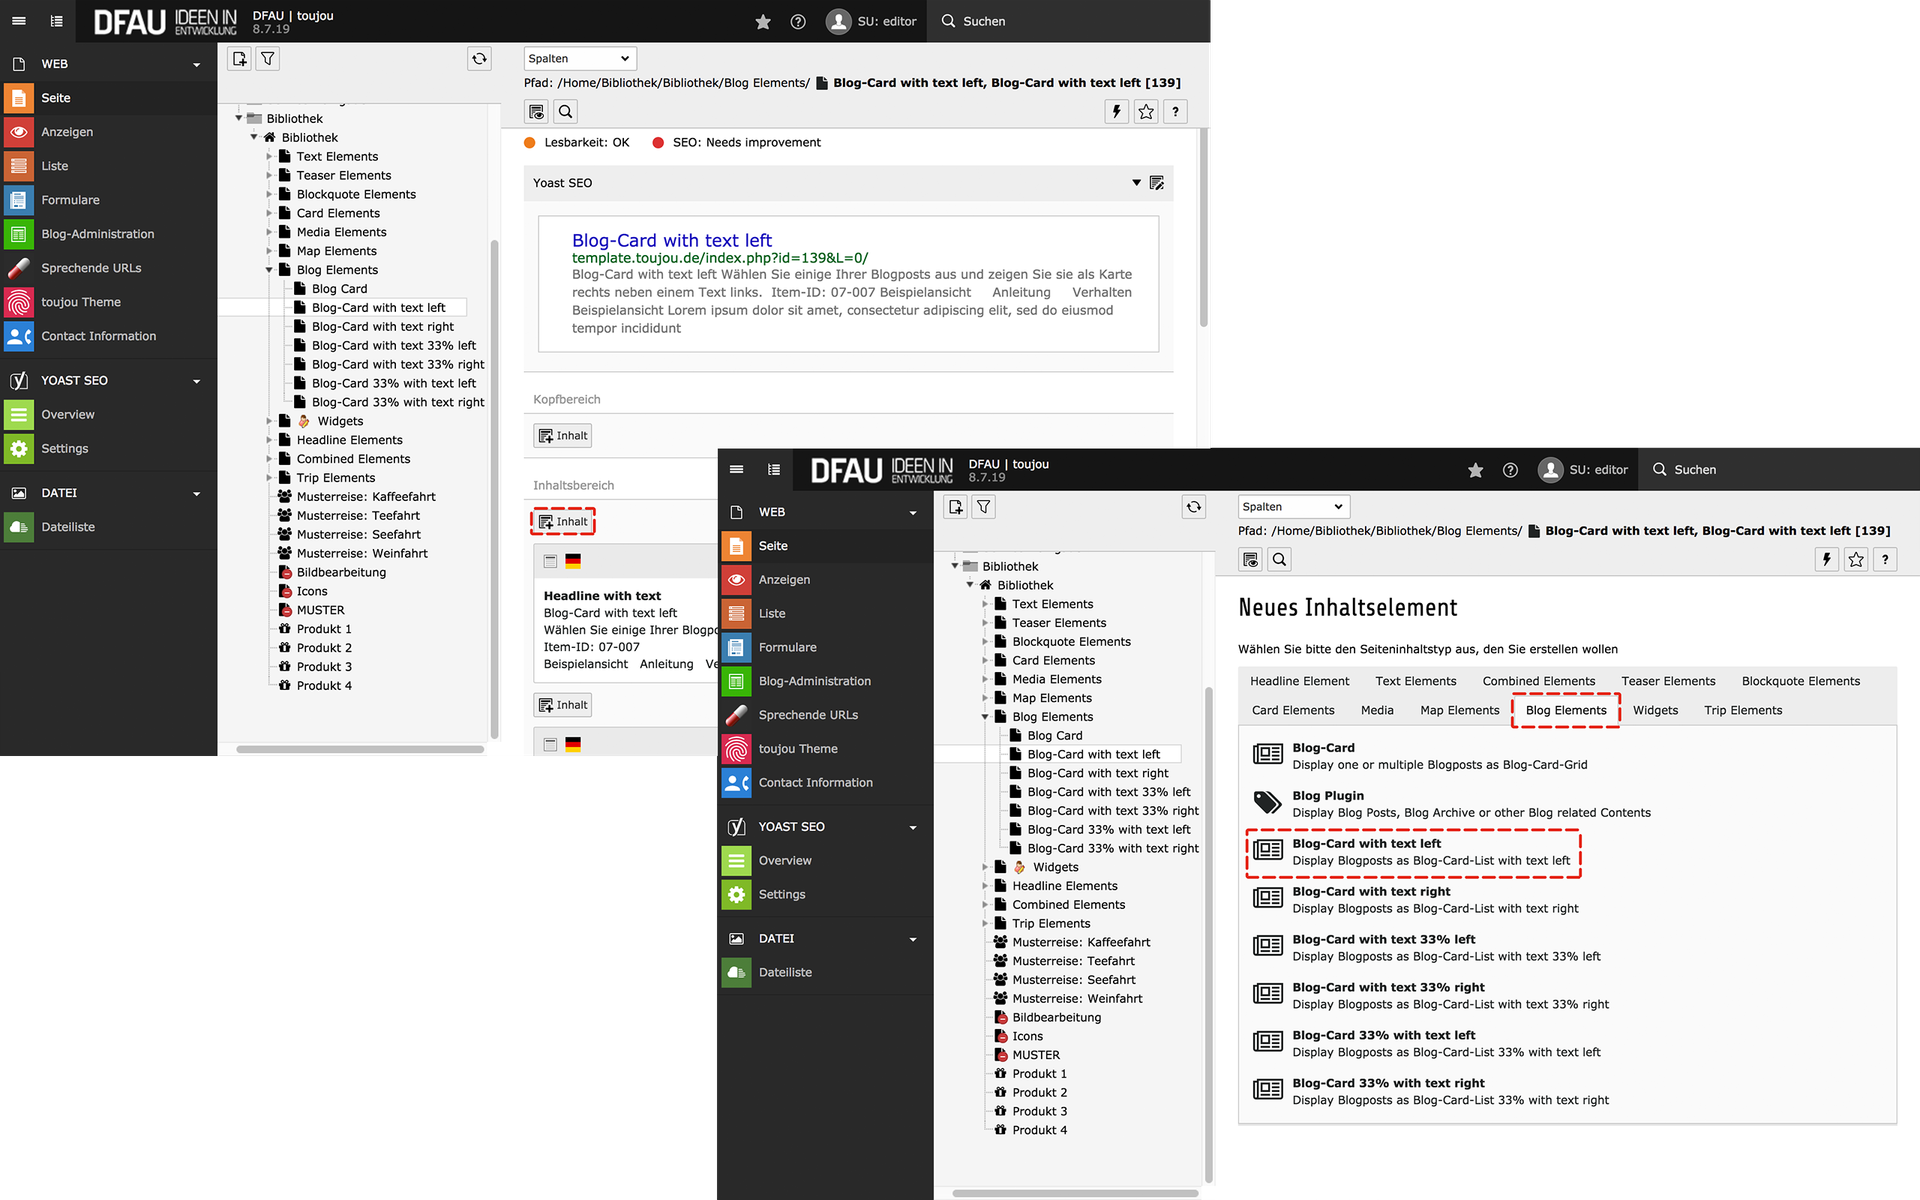
Task: Click the Blog Plugin tag icon
Action: click(1267, 803)
